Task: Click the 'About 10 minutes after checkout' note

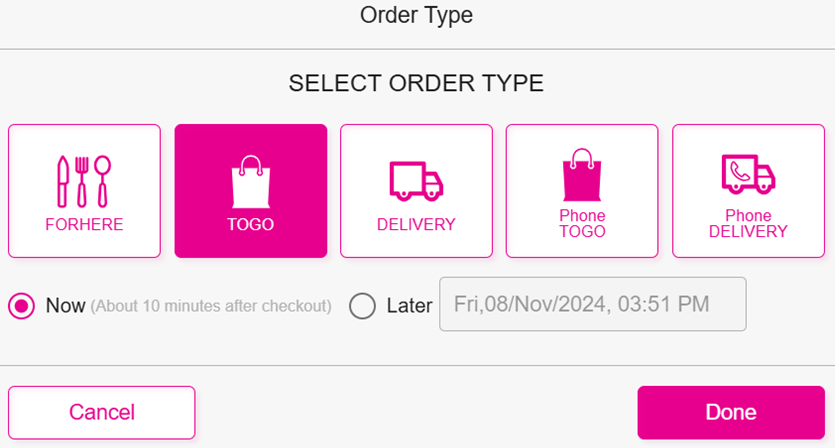Action: click(x=211, y=306)
